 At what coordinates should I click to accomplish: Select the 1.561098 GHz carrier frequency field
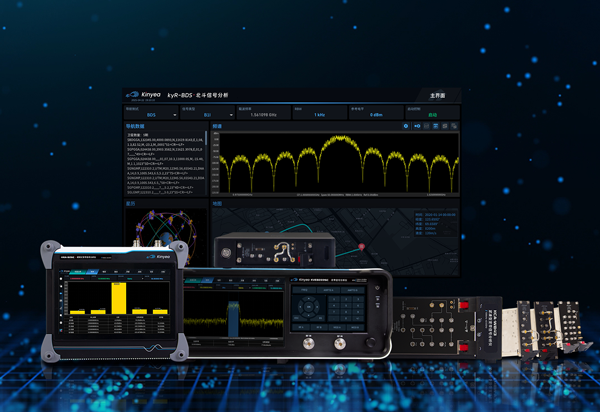click(x=263, y=112)
